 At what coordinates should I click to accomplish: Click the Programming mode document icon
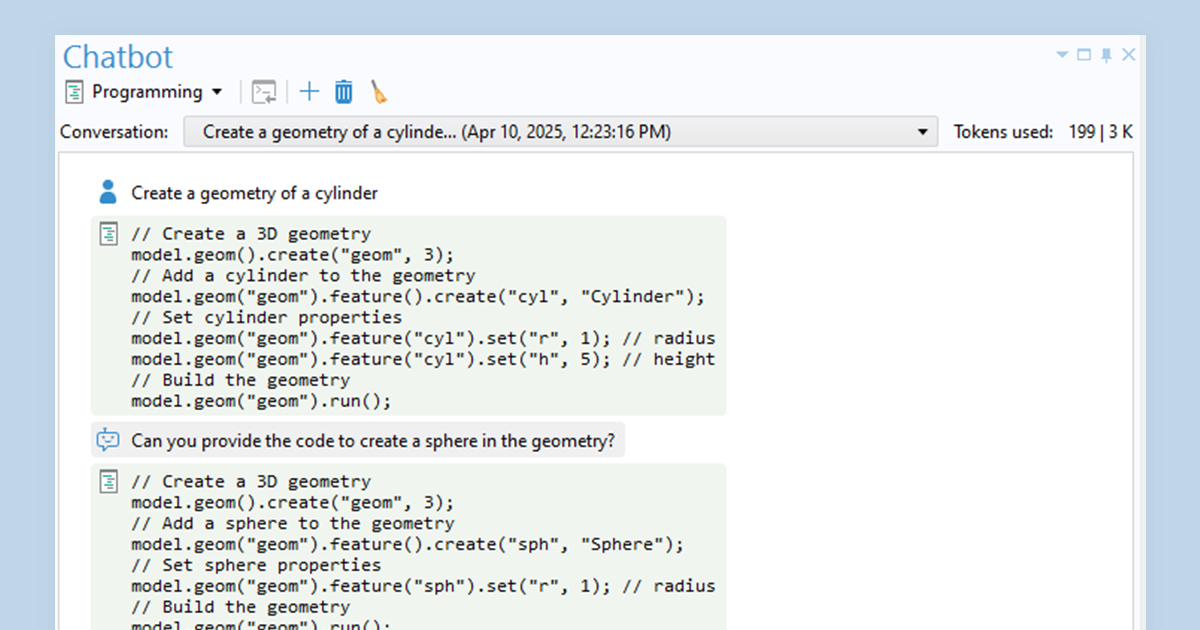point(74,92)
